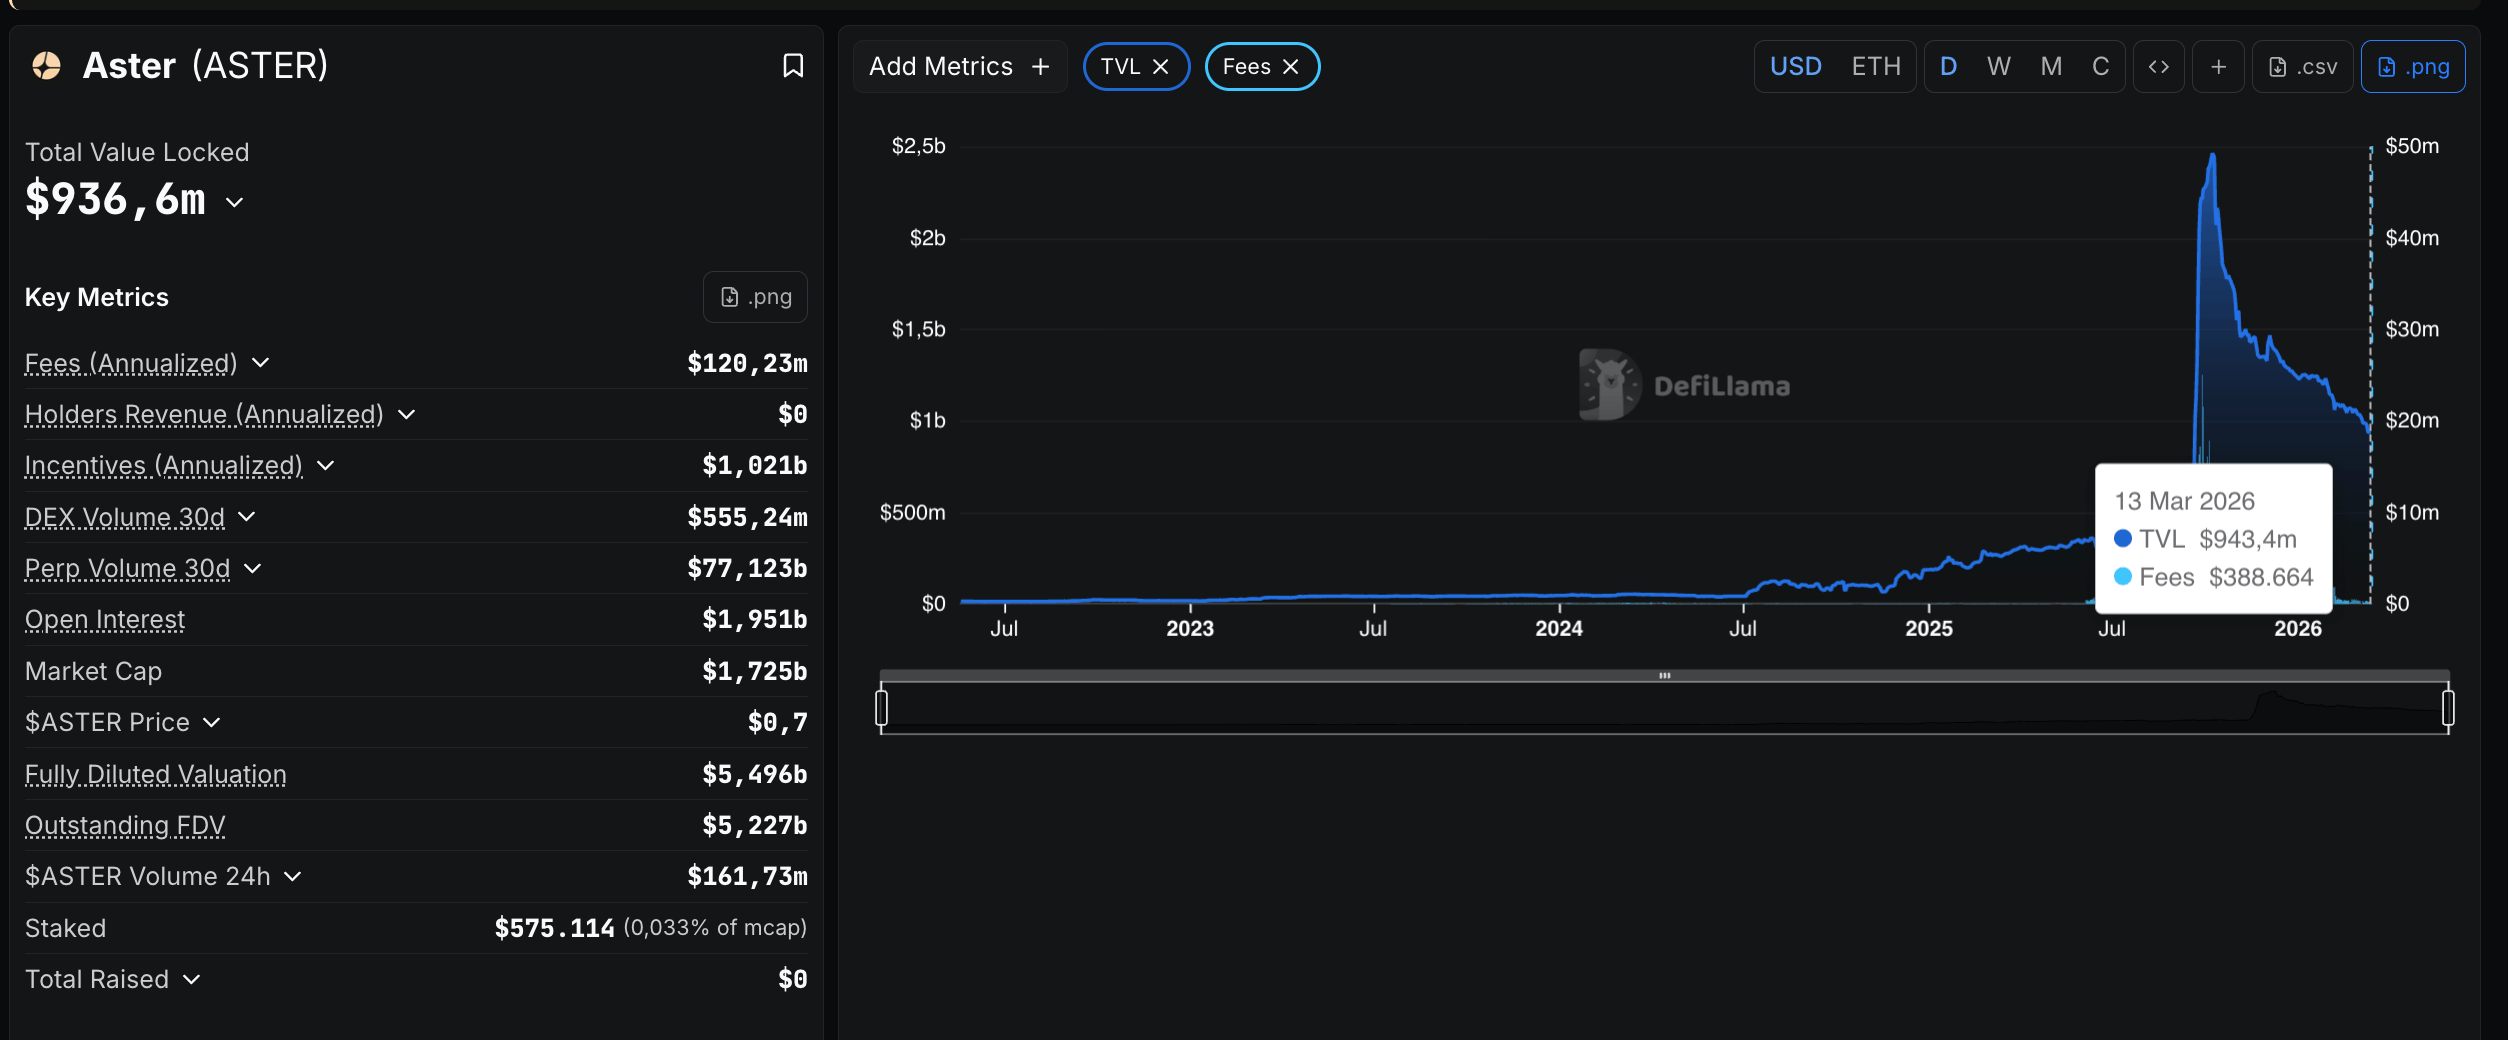
Task: Open the embed code icon
Action: (2159, 67)
